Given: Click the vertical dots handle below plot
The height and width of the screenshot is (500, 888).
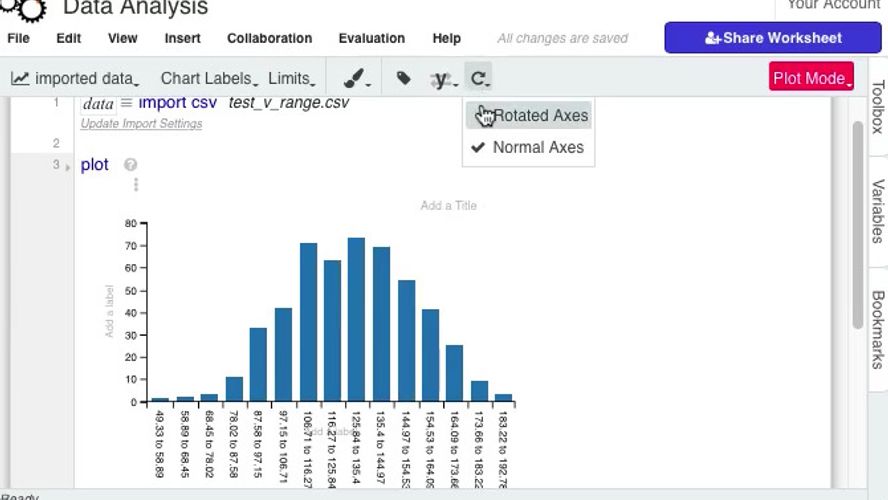Looking at the screenshot, I should coord(136,185).
